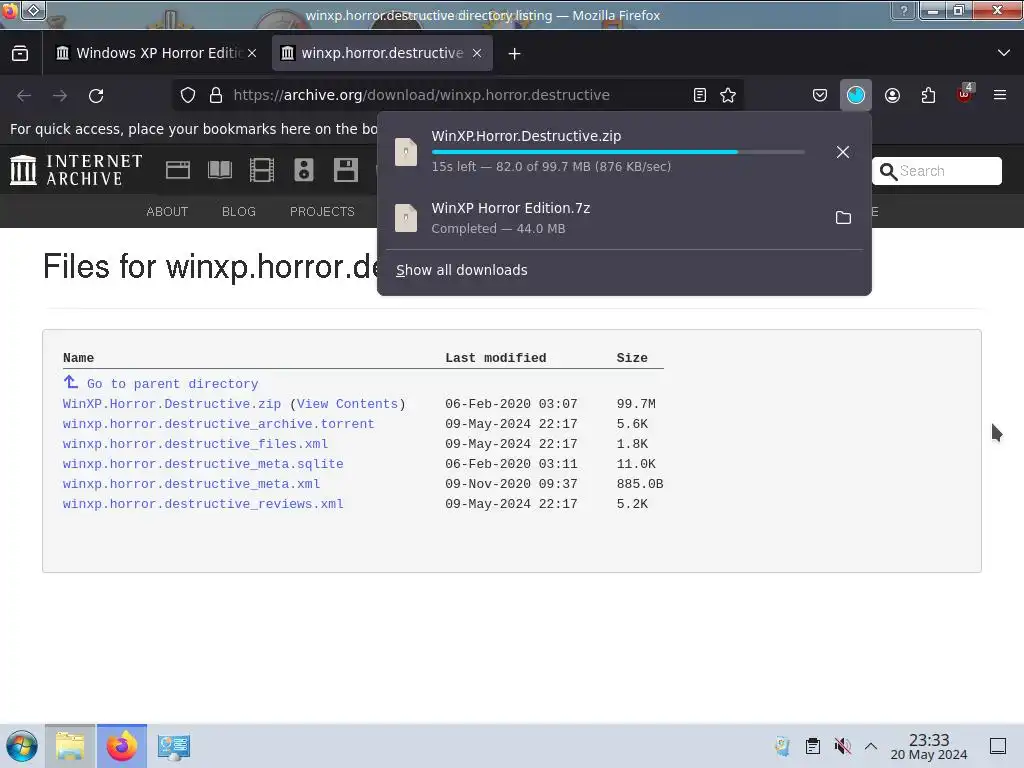Open winxp.horror.destructive_meta.xml link
1024x768 pixels.
point(191,484)
